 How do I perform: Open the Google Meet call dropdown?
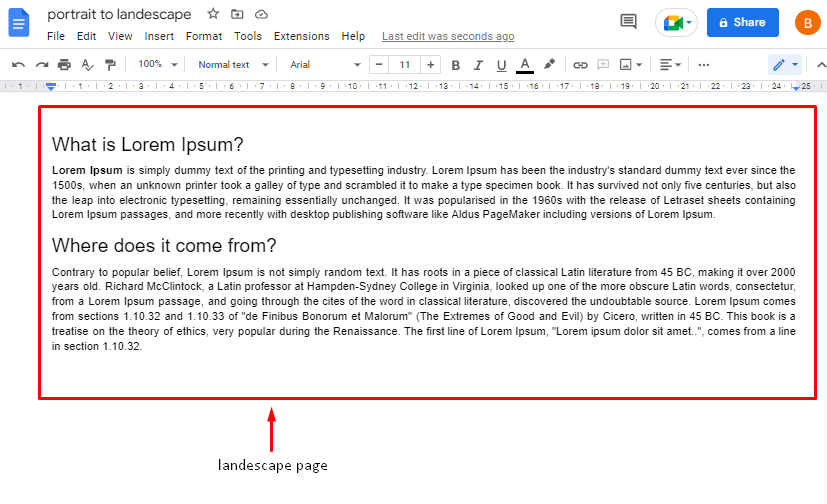(677, 23)
